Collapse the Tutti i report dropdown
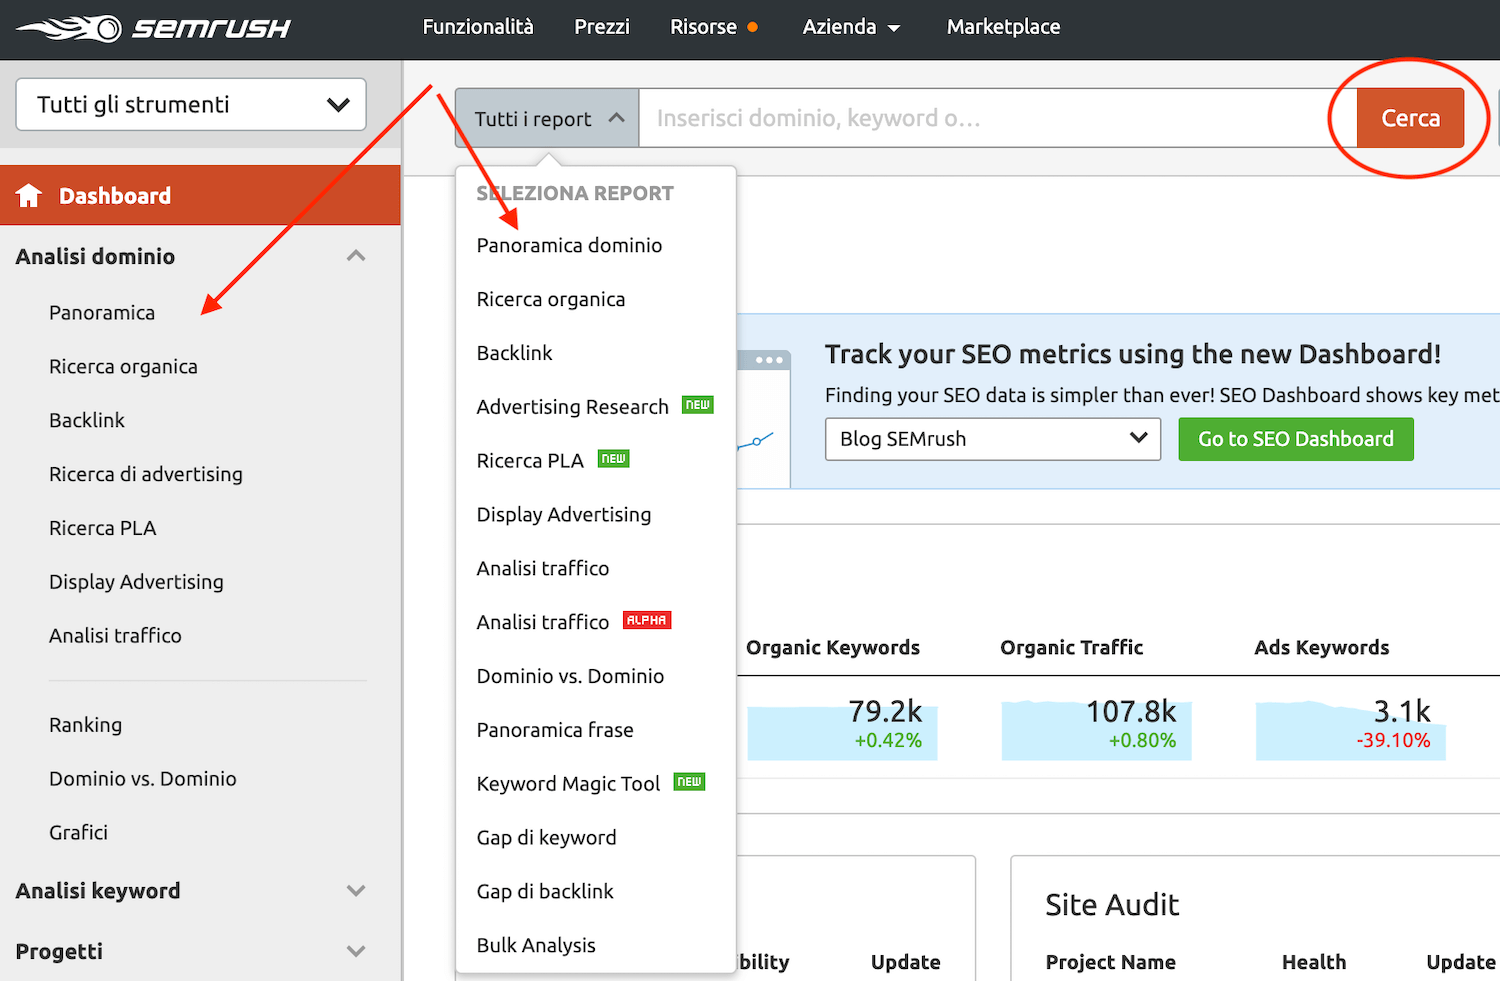This screenshot has height=981, width=1500. [547, 118]
